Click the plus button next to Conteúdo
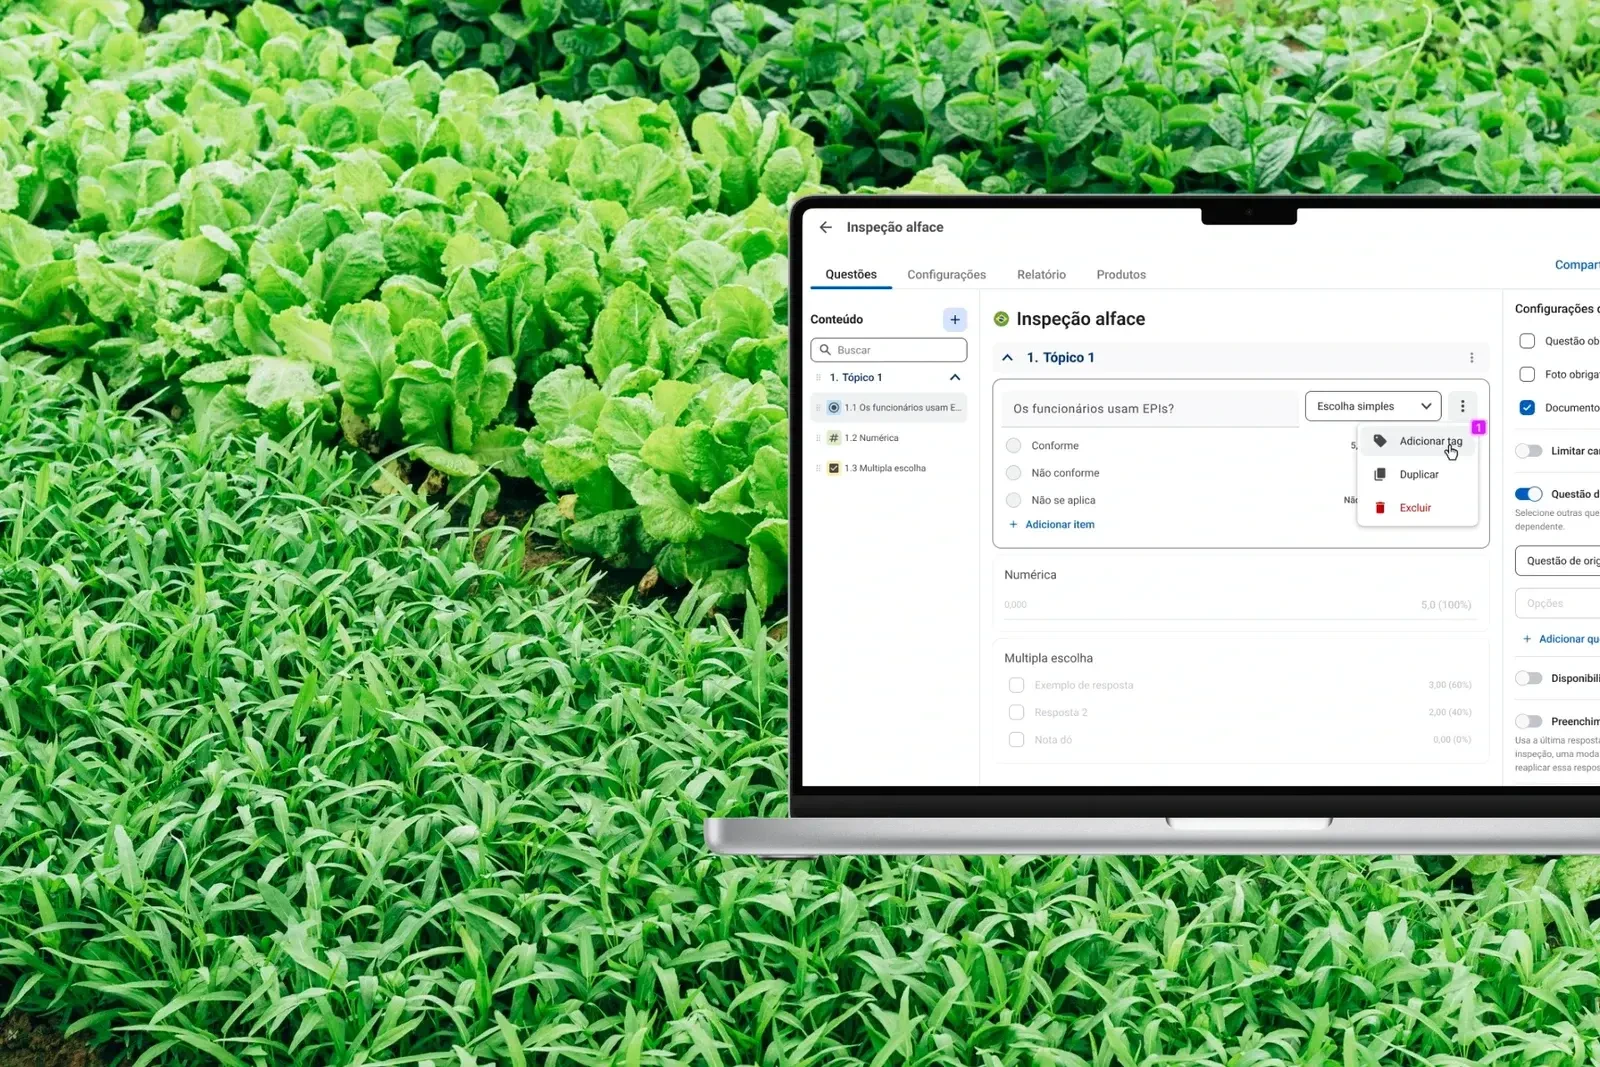Screen dimensions: 1600x1067 [x=954, y=319]
